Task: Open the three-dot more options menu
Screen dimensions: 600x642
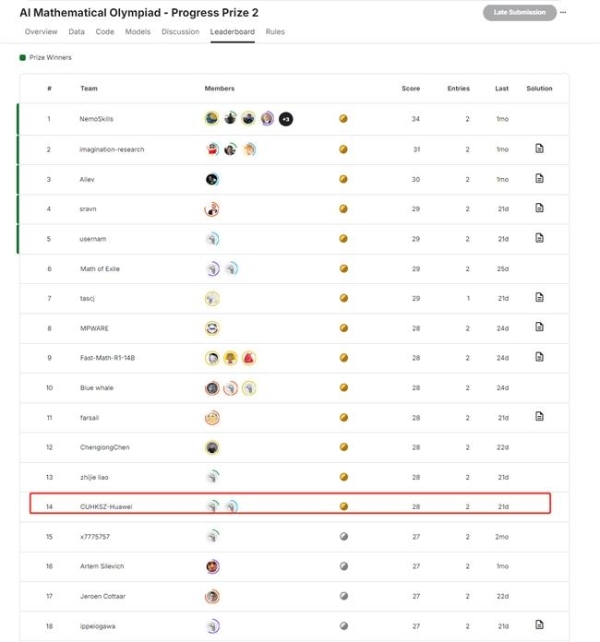Action: coord(563,12)
